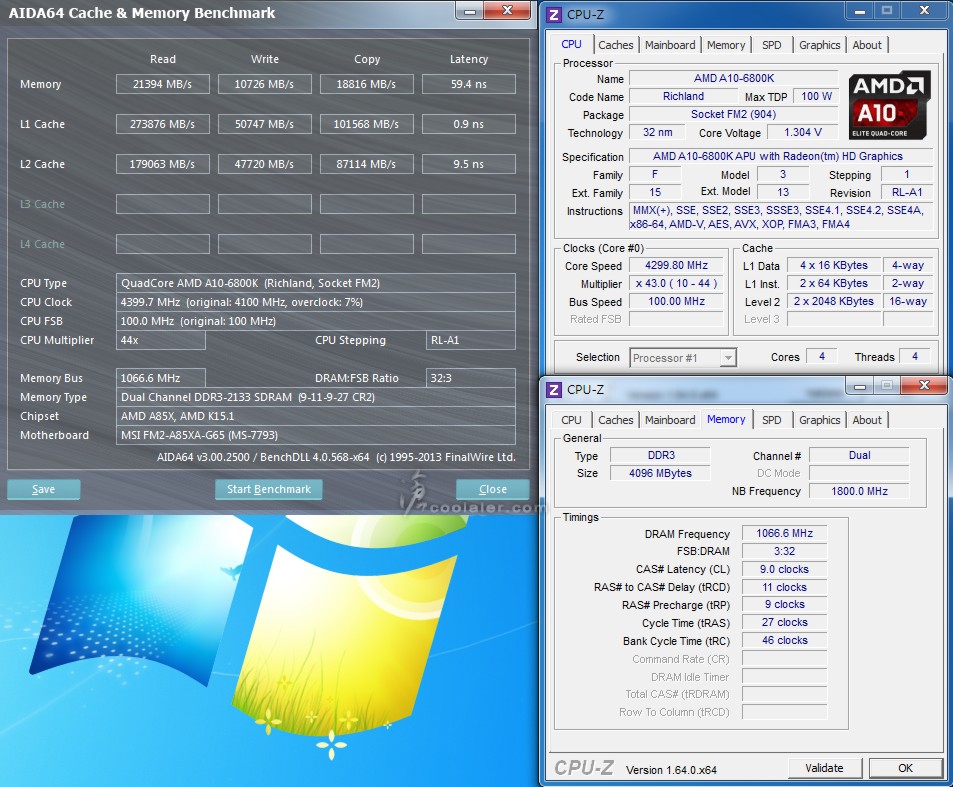Click Package field Socket FM2 (904)
Viewport: 953px width, 787px height.
(x=734, y=114)
